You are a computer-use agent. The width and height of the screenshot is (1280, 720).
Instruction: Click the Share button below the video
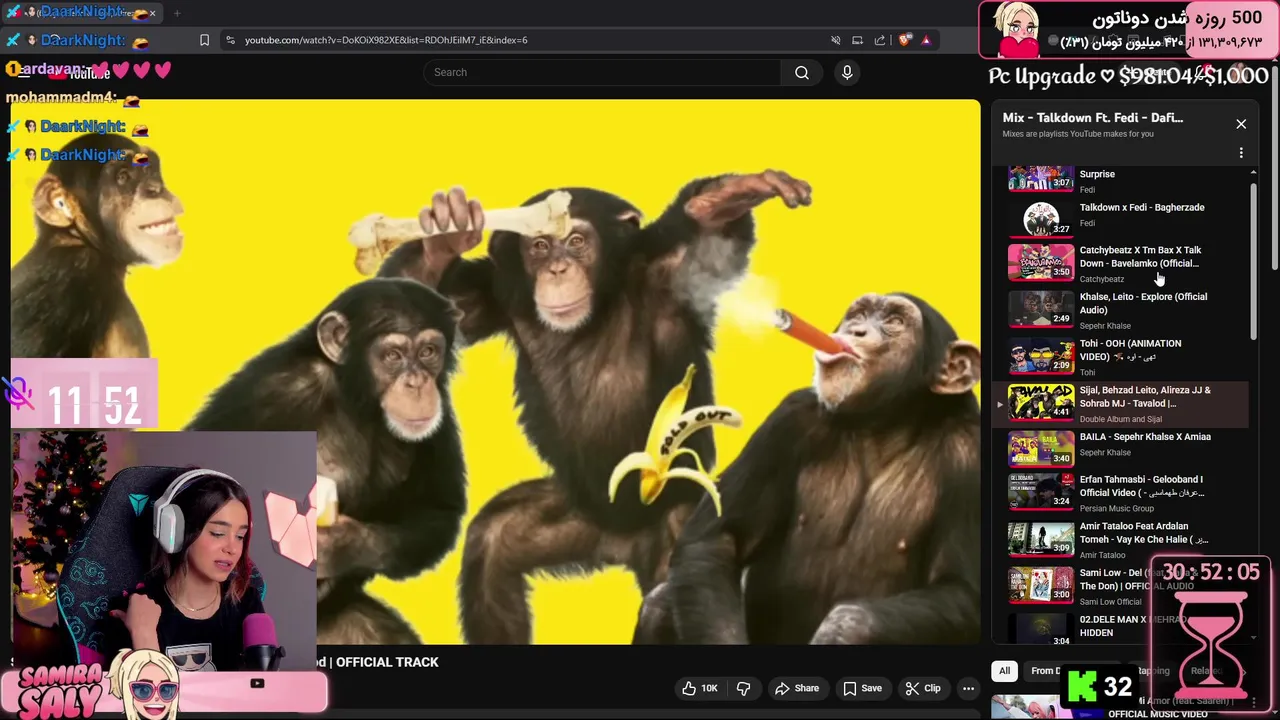point(797,688)
